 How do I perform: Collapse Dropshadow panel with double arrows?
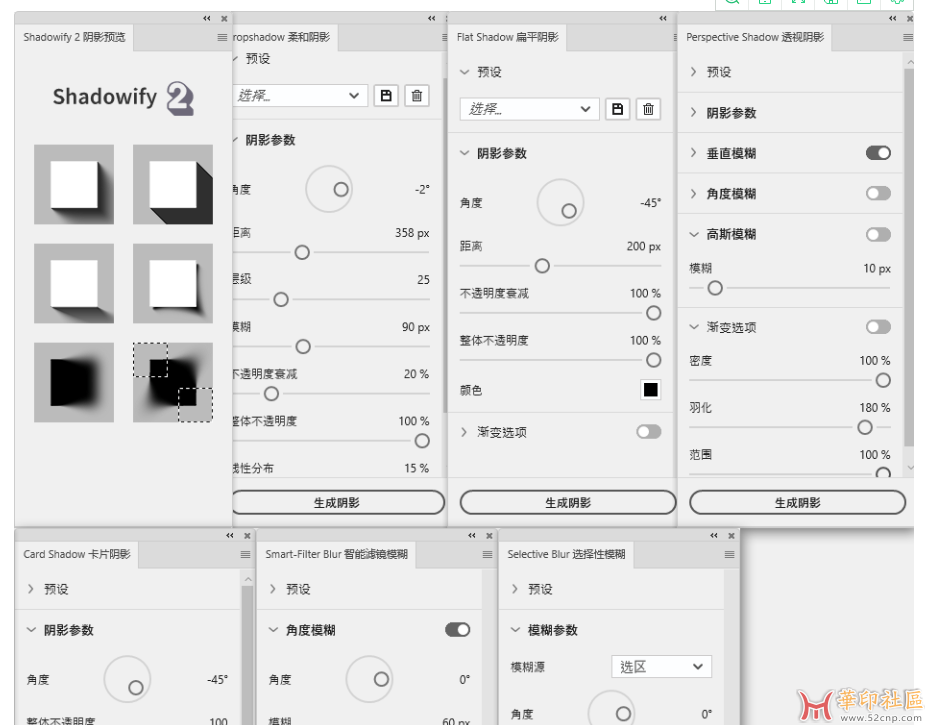coord(432,18)
